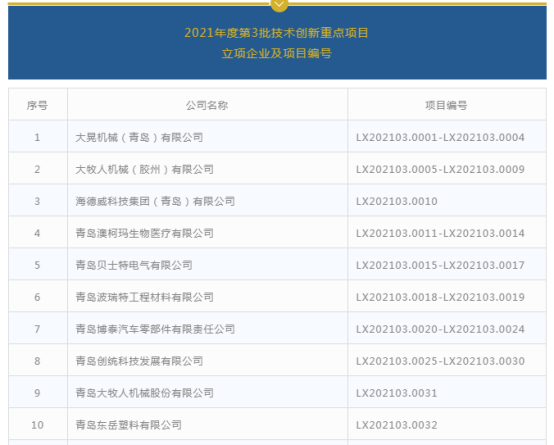Select company 海德威科技集团（青岛）有限公司

[x=155, y=201]
